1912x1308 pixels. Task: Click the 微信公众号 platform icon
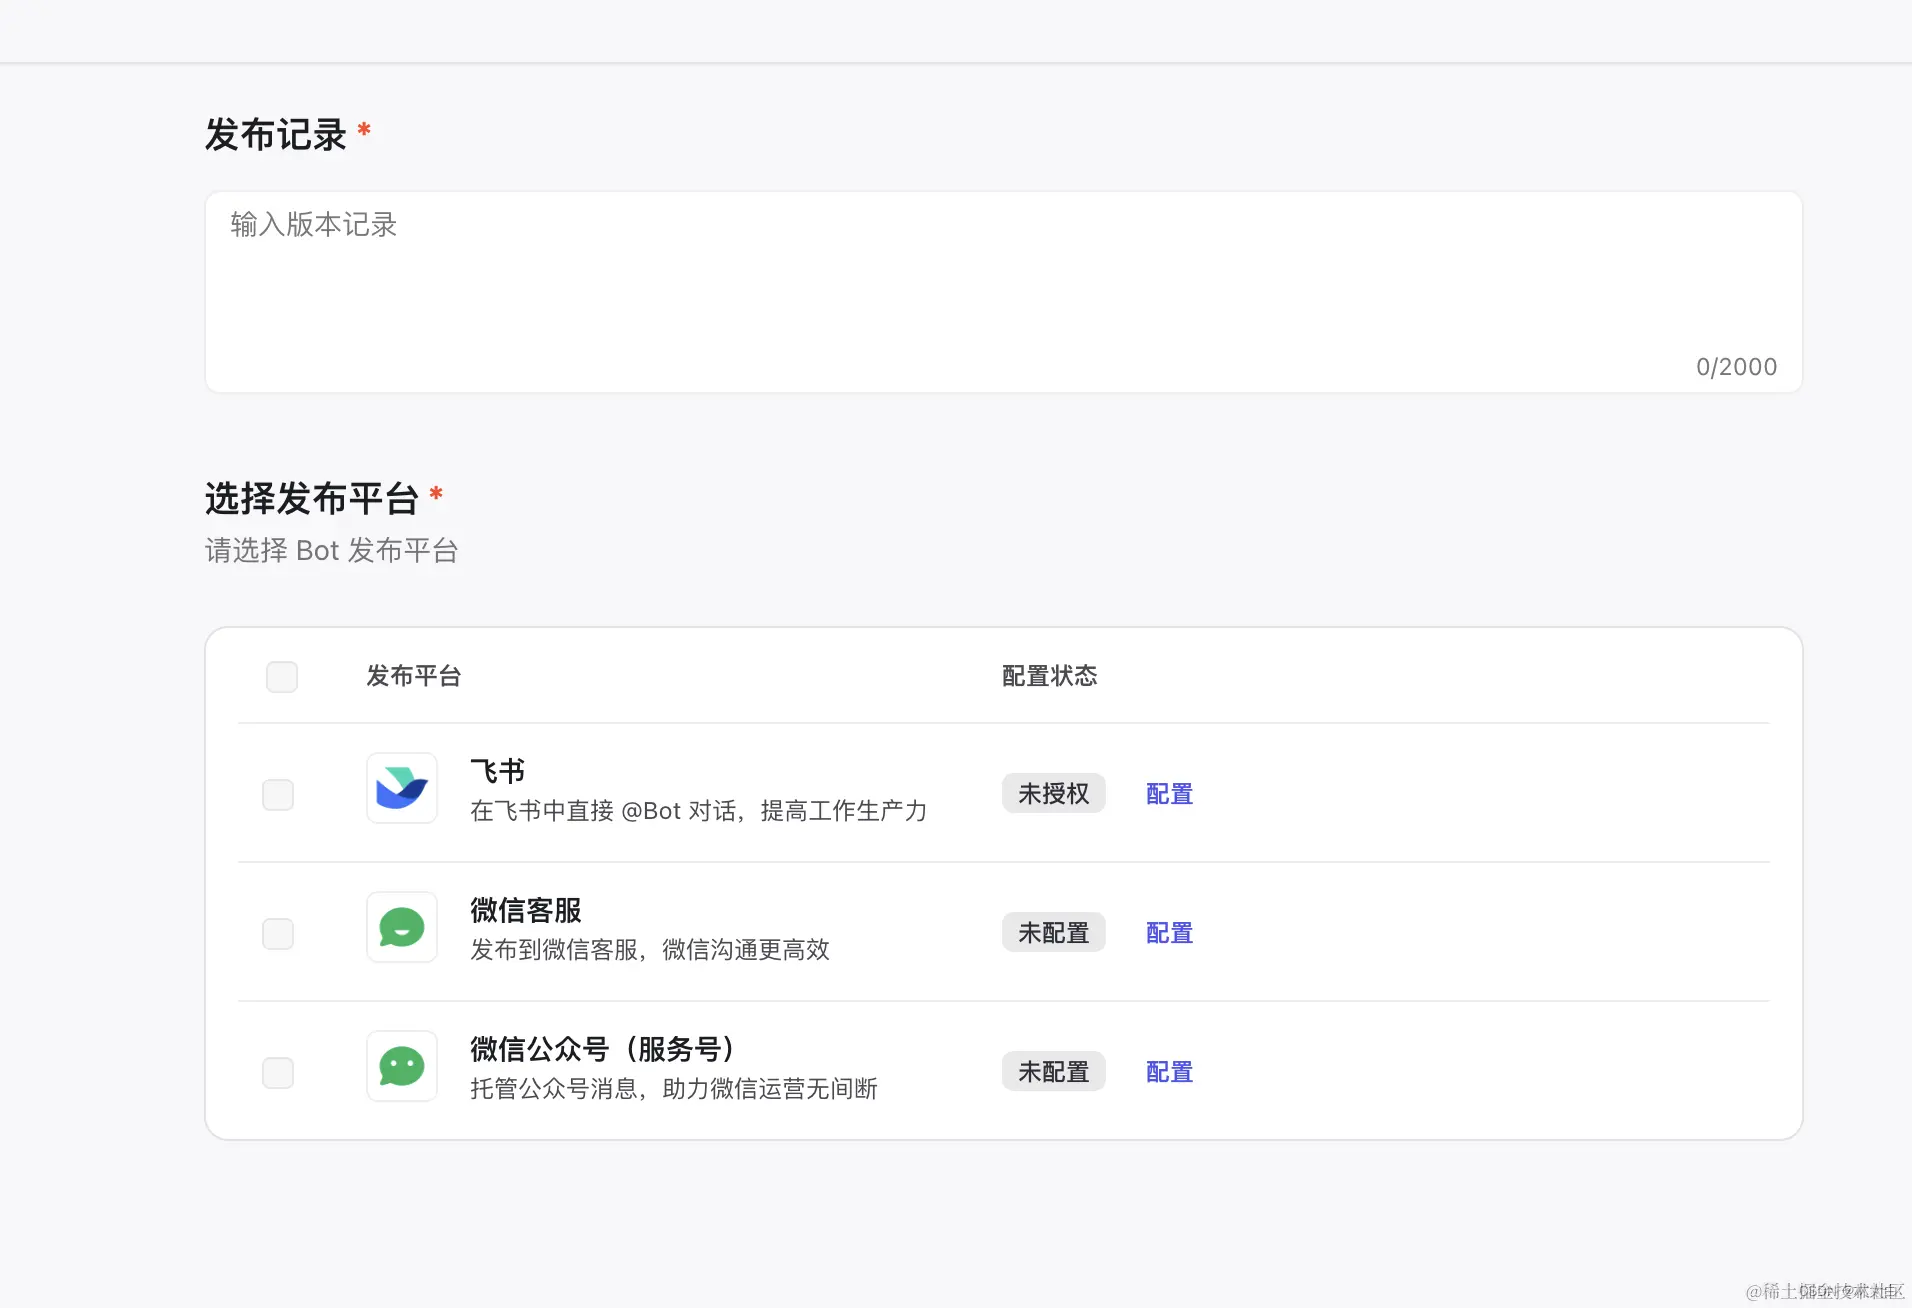point(401,1066)
